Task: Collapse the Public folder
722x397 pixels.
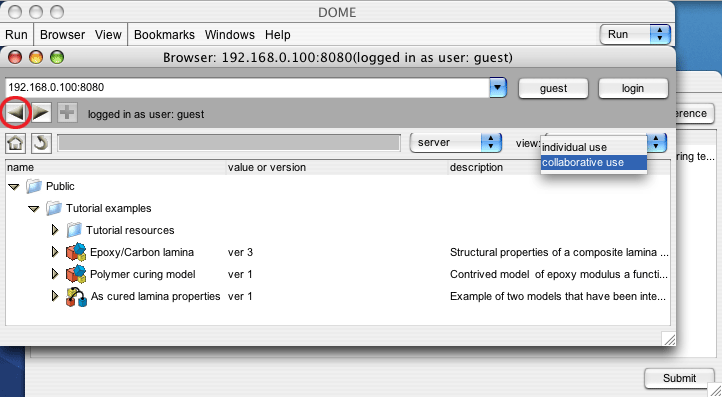Action: (x=14, y=187)
